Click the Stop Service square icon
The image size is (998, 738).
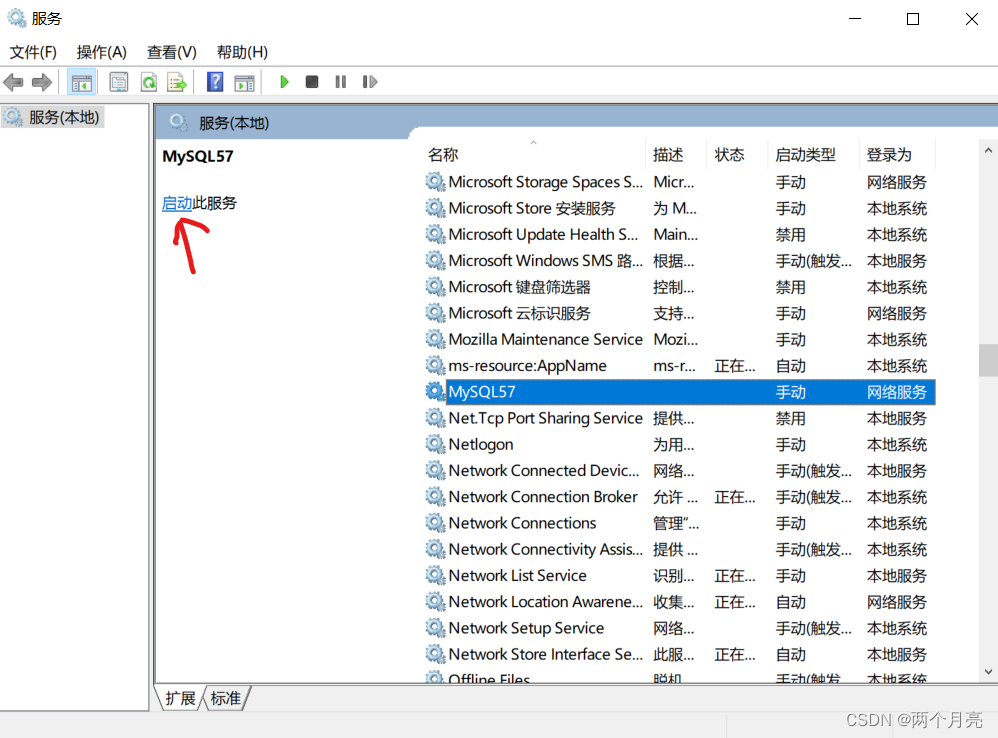312,82
